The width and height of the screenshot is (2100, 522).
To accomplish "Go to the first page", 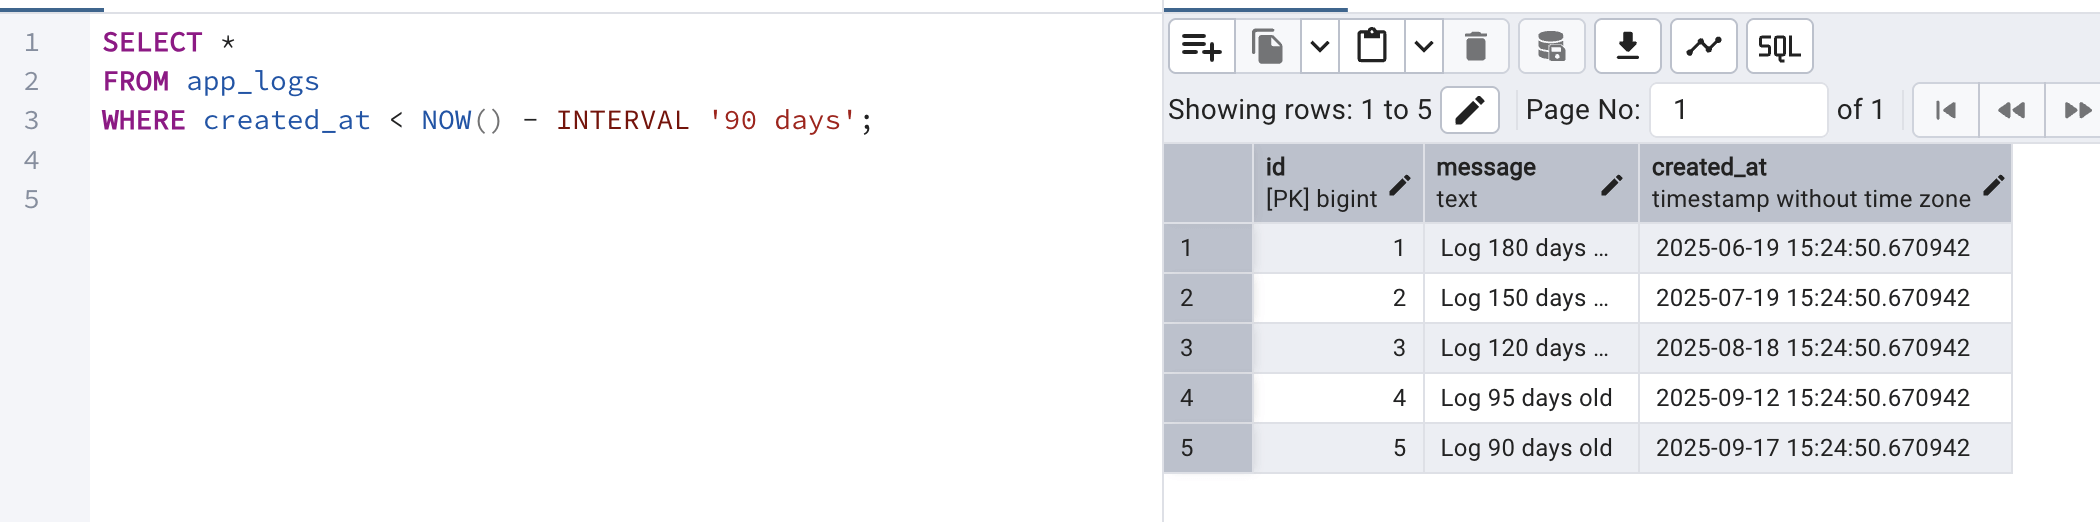I will point(1945,110).
